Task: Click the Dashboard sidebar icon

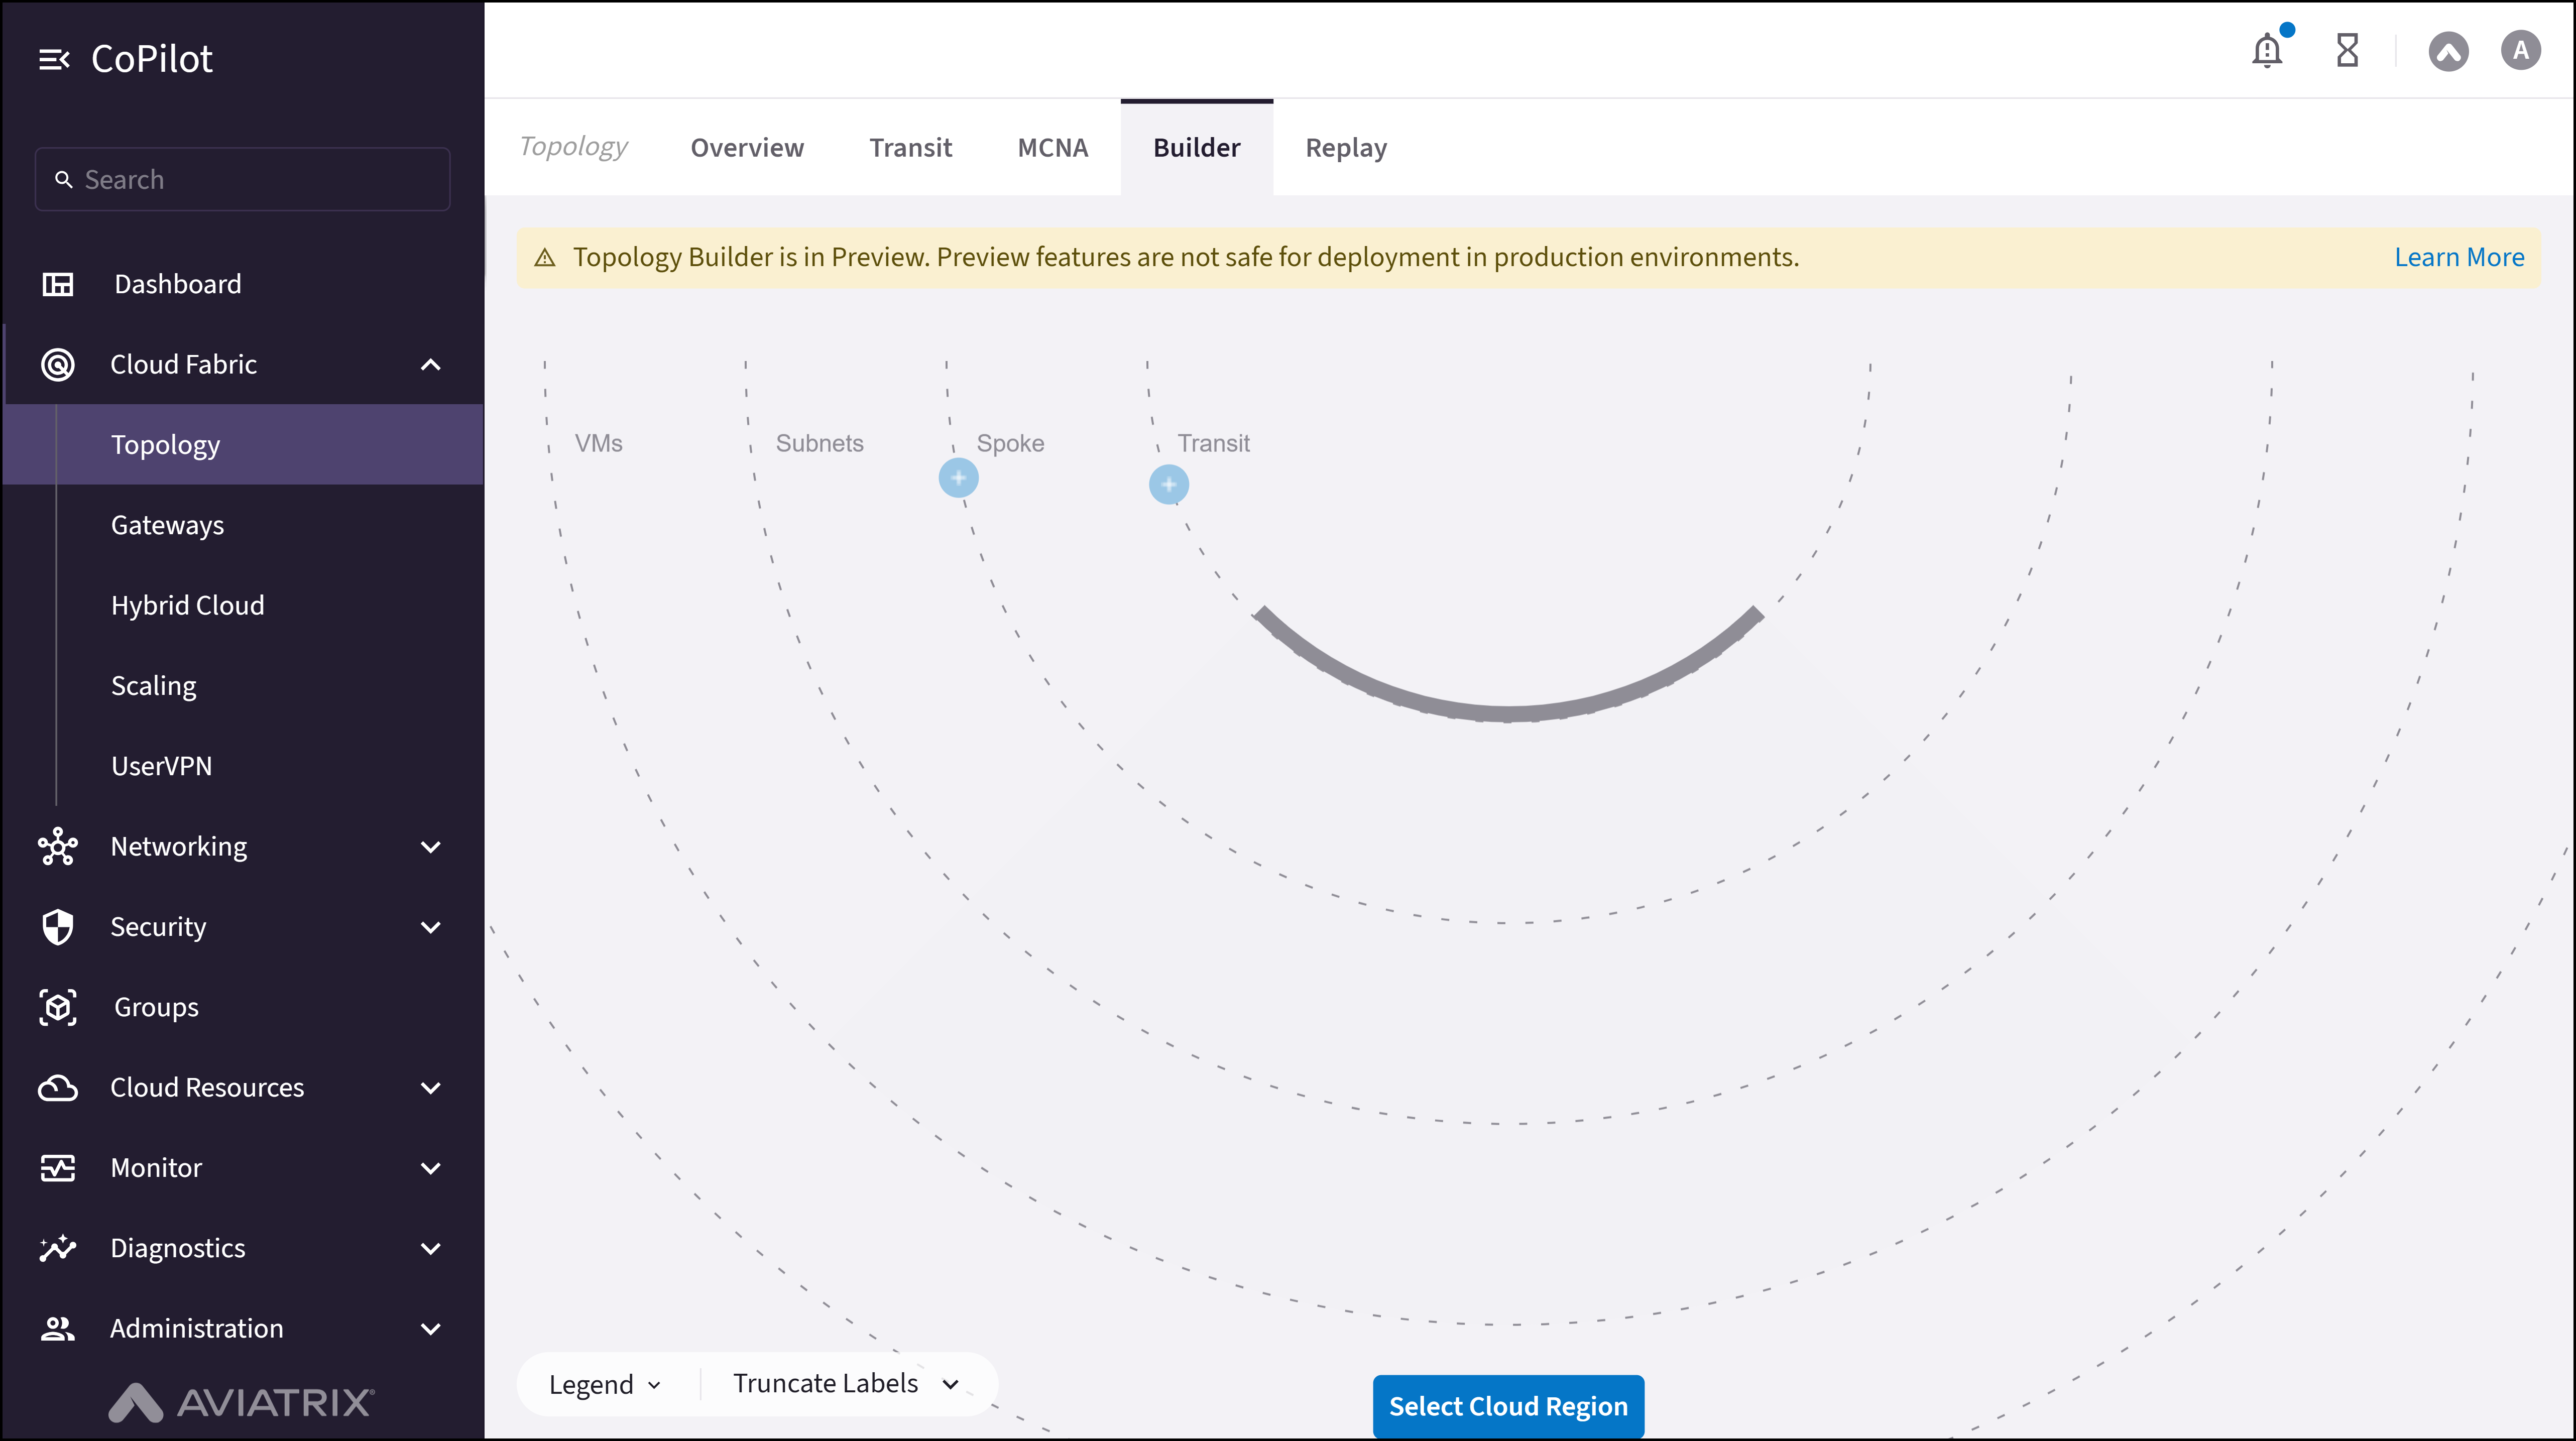Action: (x=58, y=284)
